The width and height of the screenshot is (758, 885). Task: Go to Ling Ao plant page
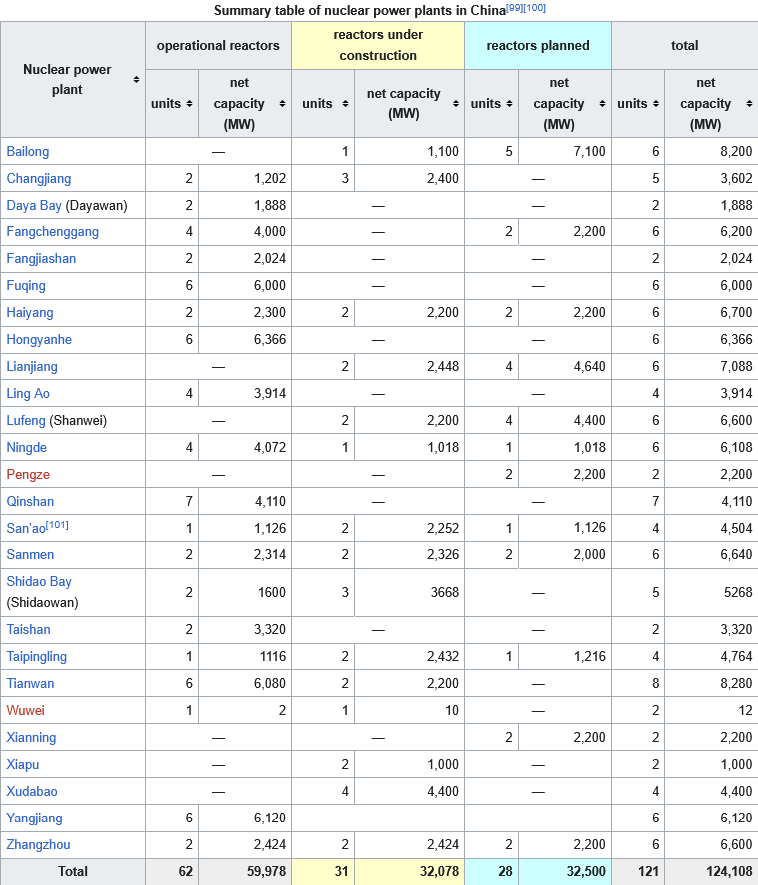coord(28,393)
